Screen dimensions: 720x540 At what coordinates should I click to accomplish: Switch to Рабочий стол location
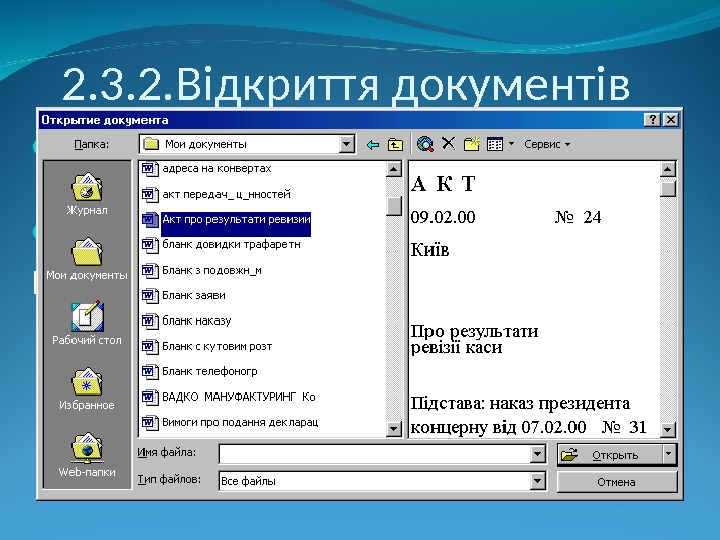pyautogui.click(x=87, y=323)
